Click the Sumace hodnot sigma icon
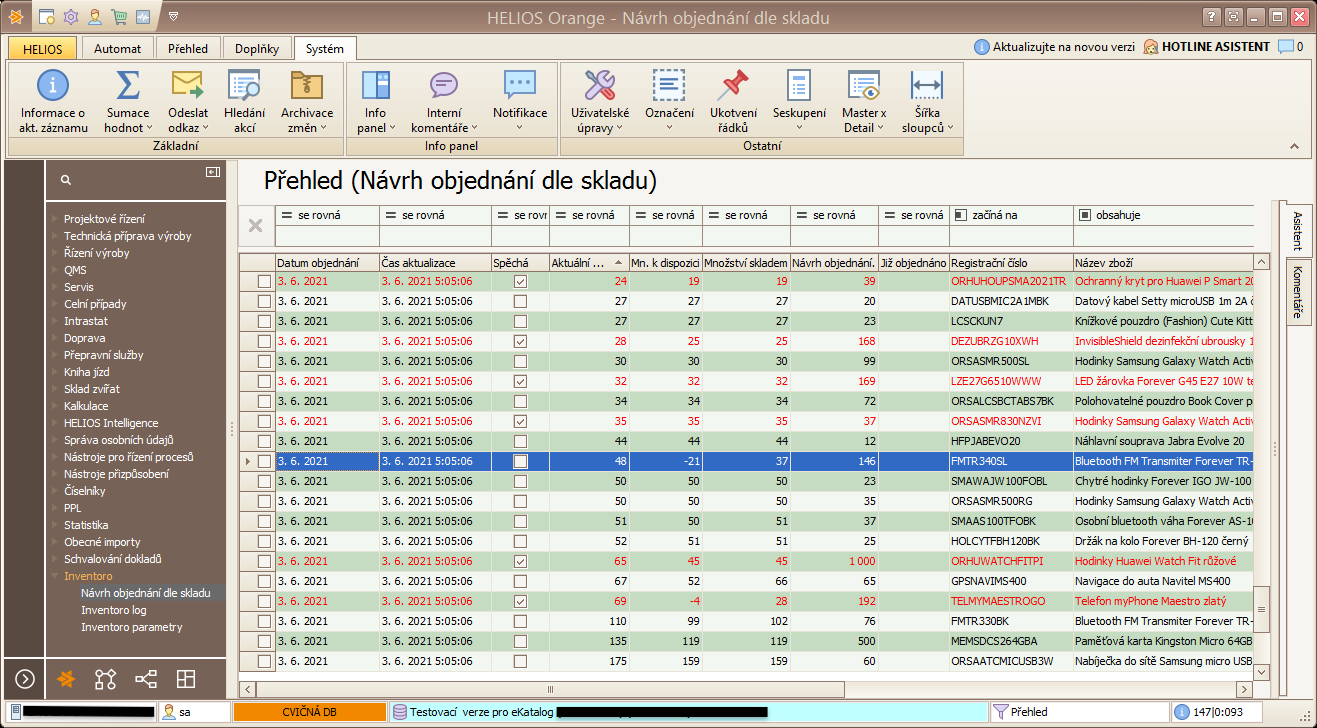The image size is (1317, 728). (127, 87)
